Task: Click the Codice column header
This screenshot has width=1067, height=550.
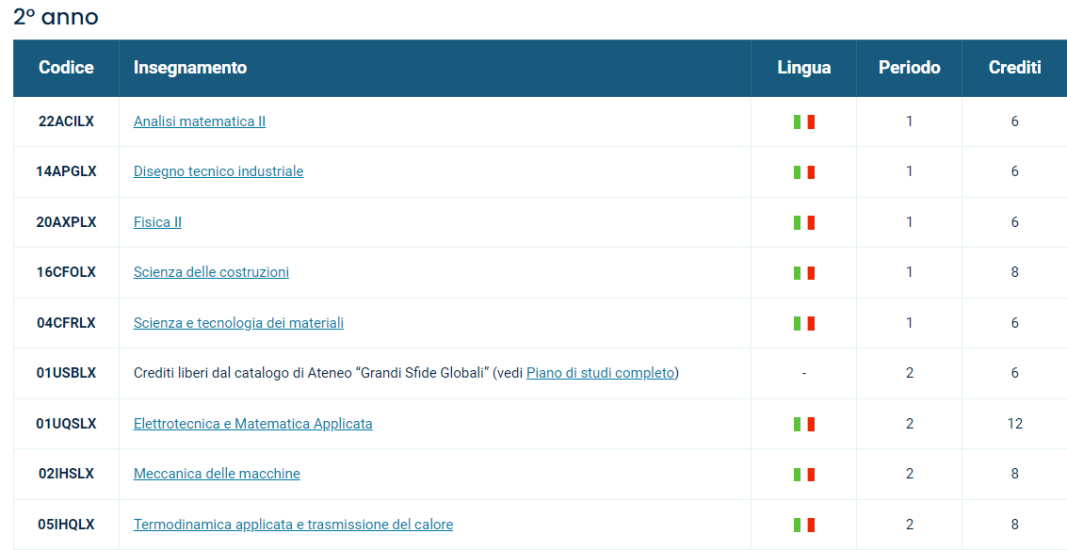Action: 66,68
